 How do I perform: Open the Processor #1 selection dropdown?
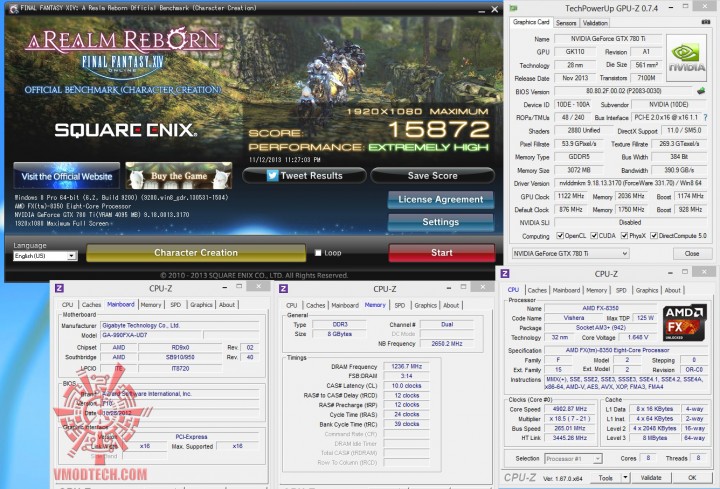coord(573,458)
